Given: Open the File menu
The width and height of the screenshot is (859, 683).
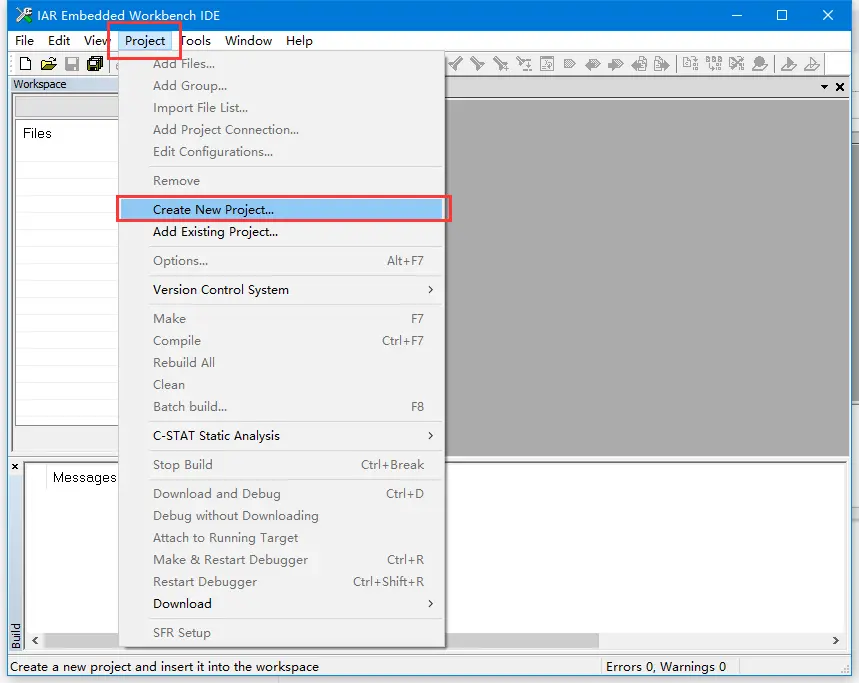Looking at the screenshot, I should [x=24, y=41].
